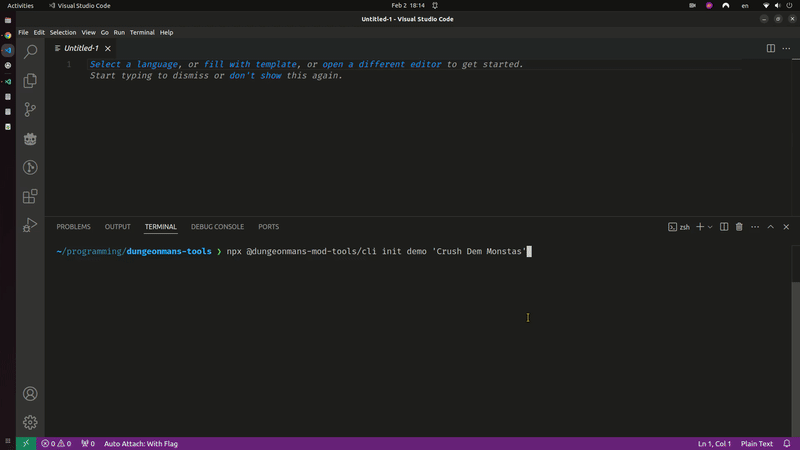Open the Extensions view

(x=30, y=196)
